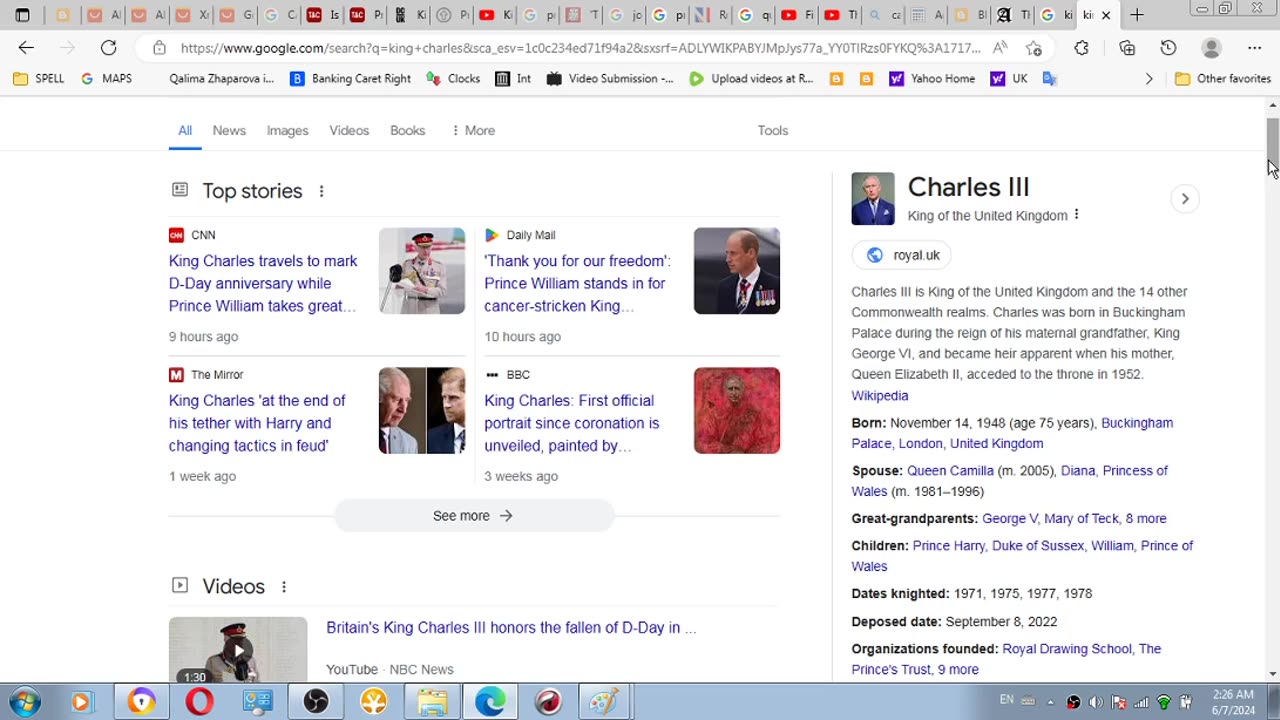This screenshot has height=720, width=1280.
Task: Open Videos section options three dots
Action: click(284, 587)
